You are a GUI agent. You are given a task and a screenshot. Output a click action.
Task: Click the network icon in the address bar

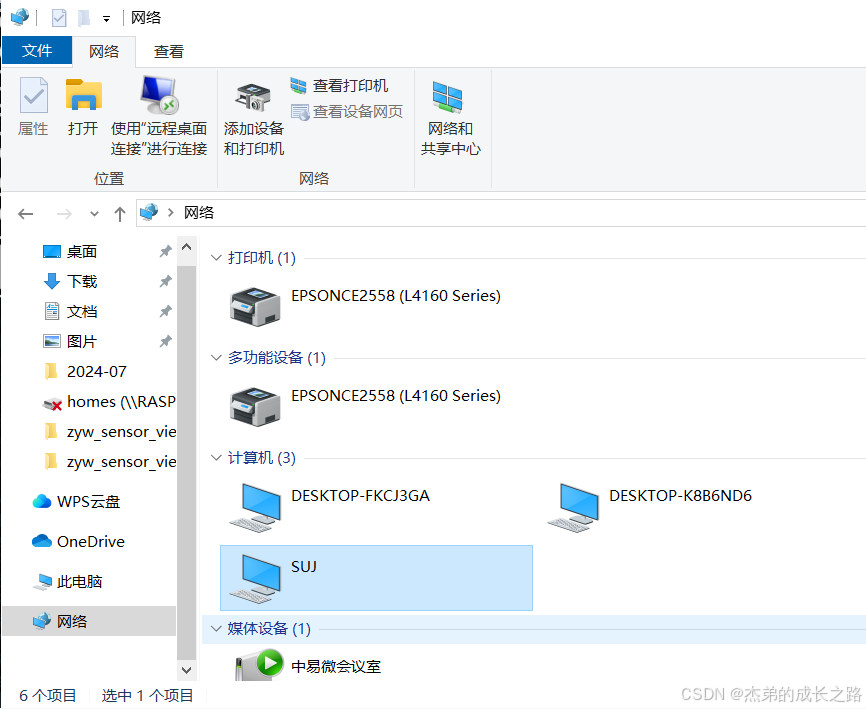[149, 212]
